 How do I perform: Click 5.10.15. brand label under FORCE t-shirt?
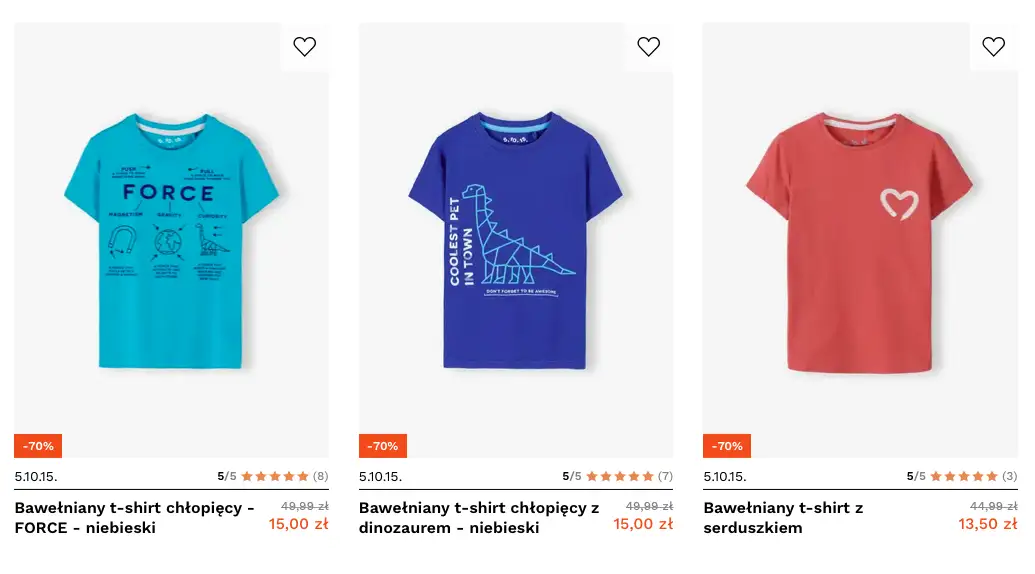pyautogui.click(x=36, y=476)
